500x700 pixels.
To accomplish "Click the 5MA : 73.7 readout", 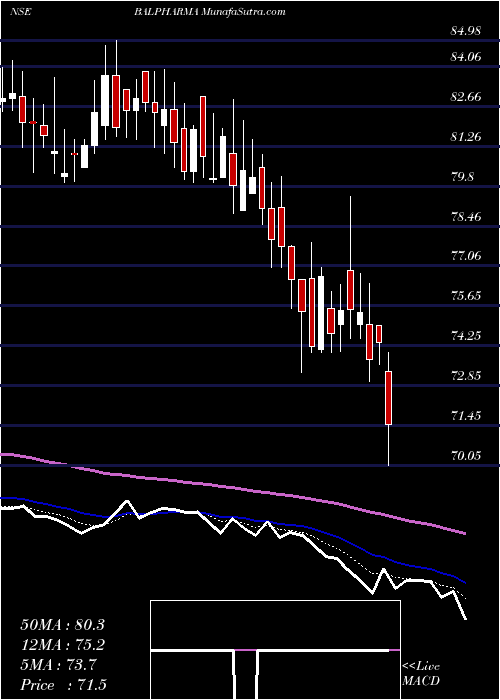I will coord(58,665).
